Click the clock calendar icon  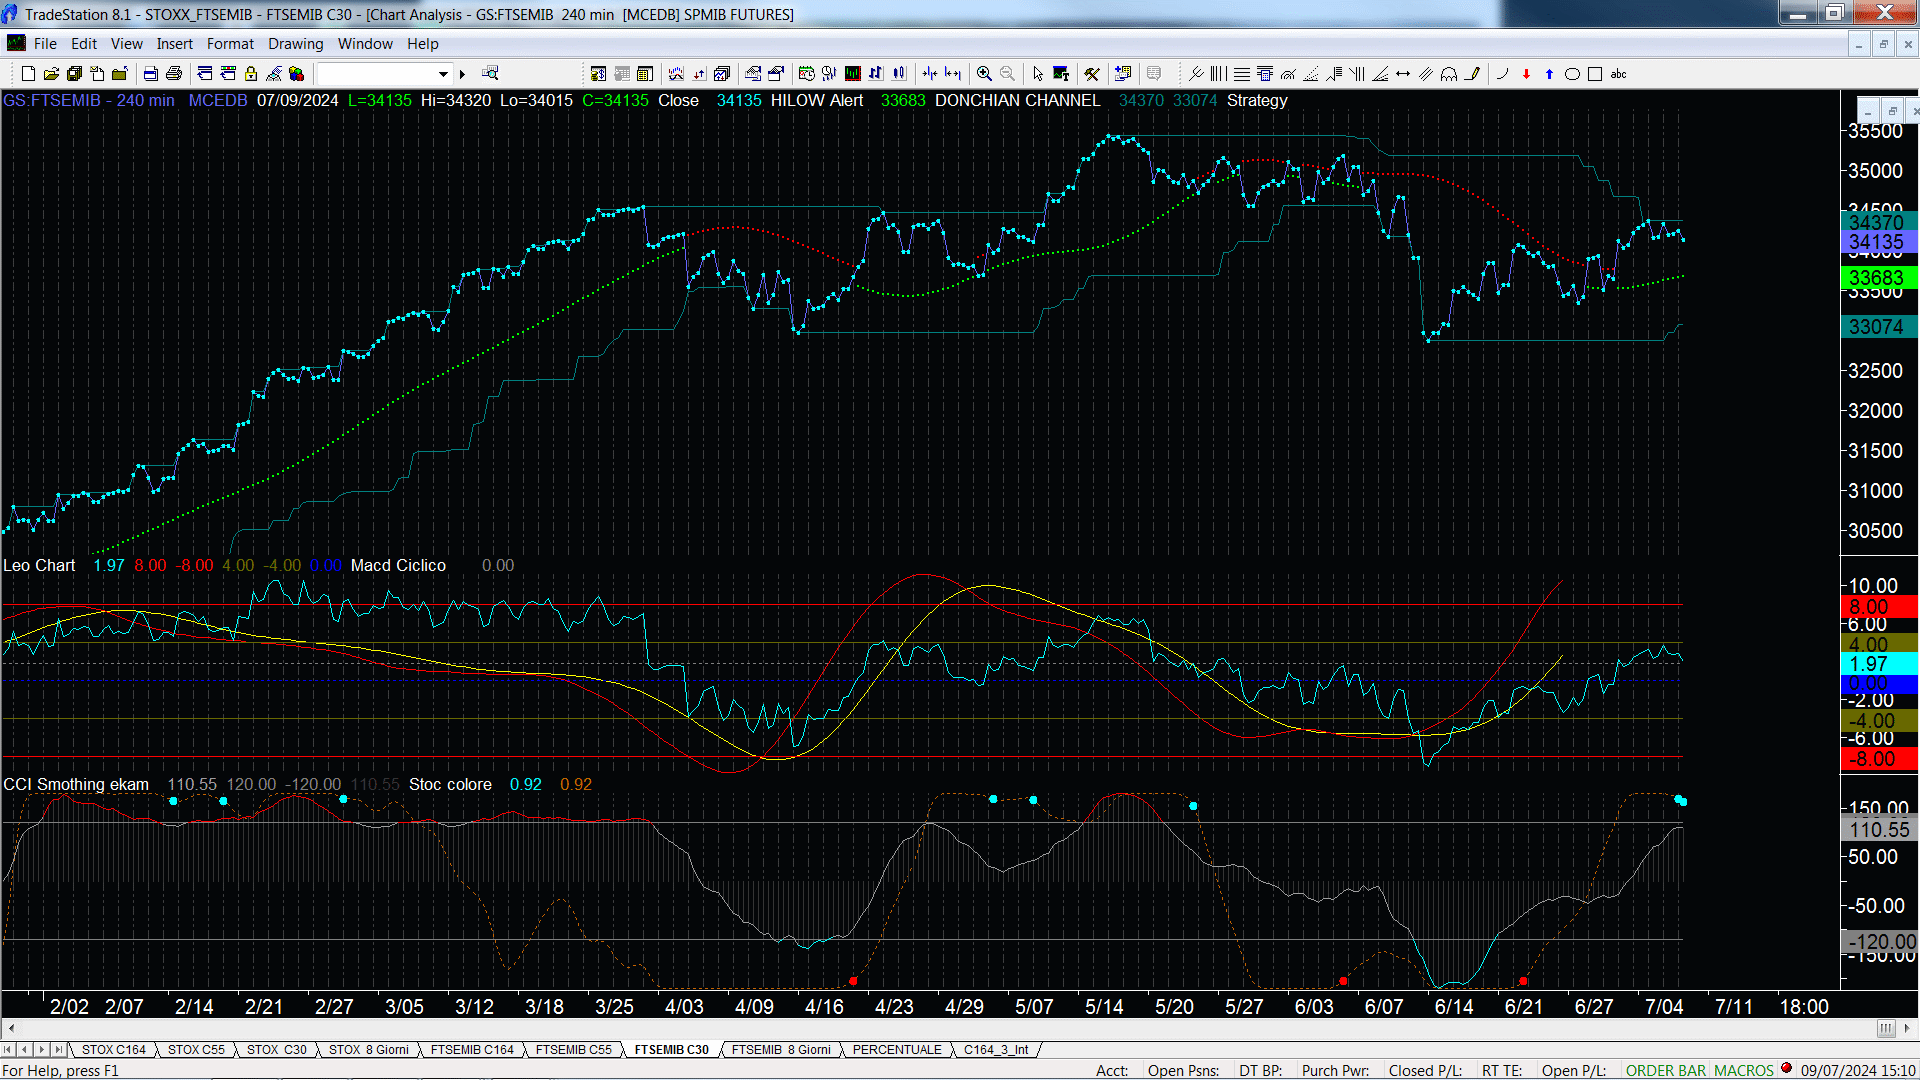(x=807, y=74)
